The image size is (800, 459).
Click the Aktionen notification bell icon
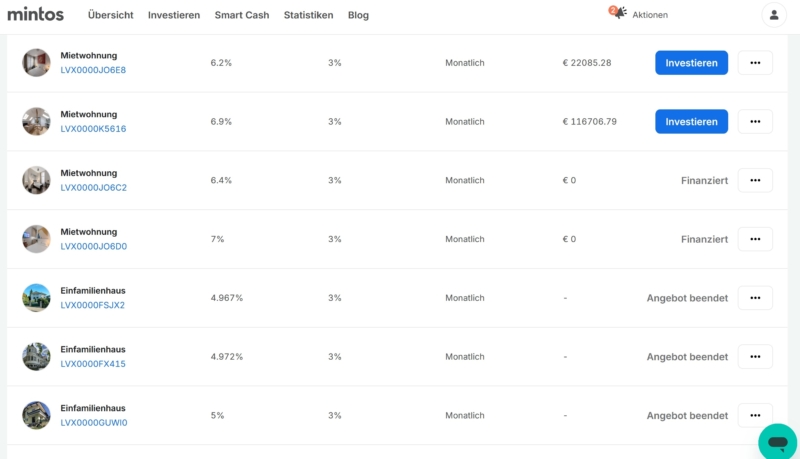tap(618, 12)
